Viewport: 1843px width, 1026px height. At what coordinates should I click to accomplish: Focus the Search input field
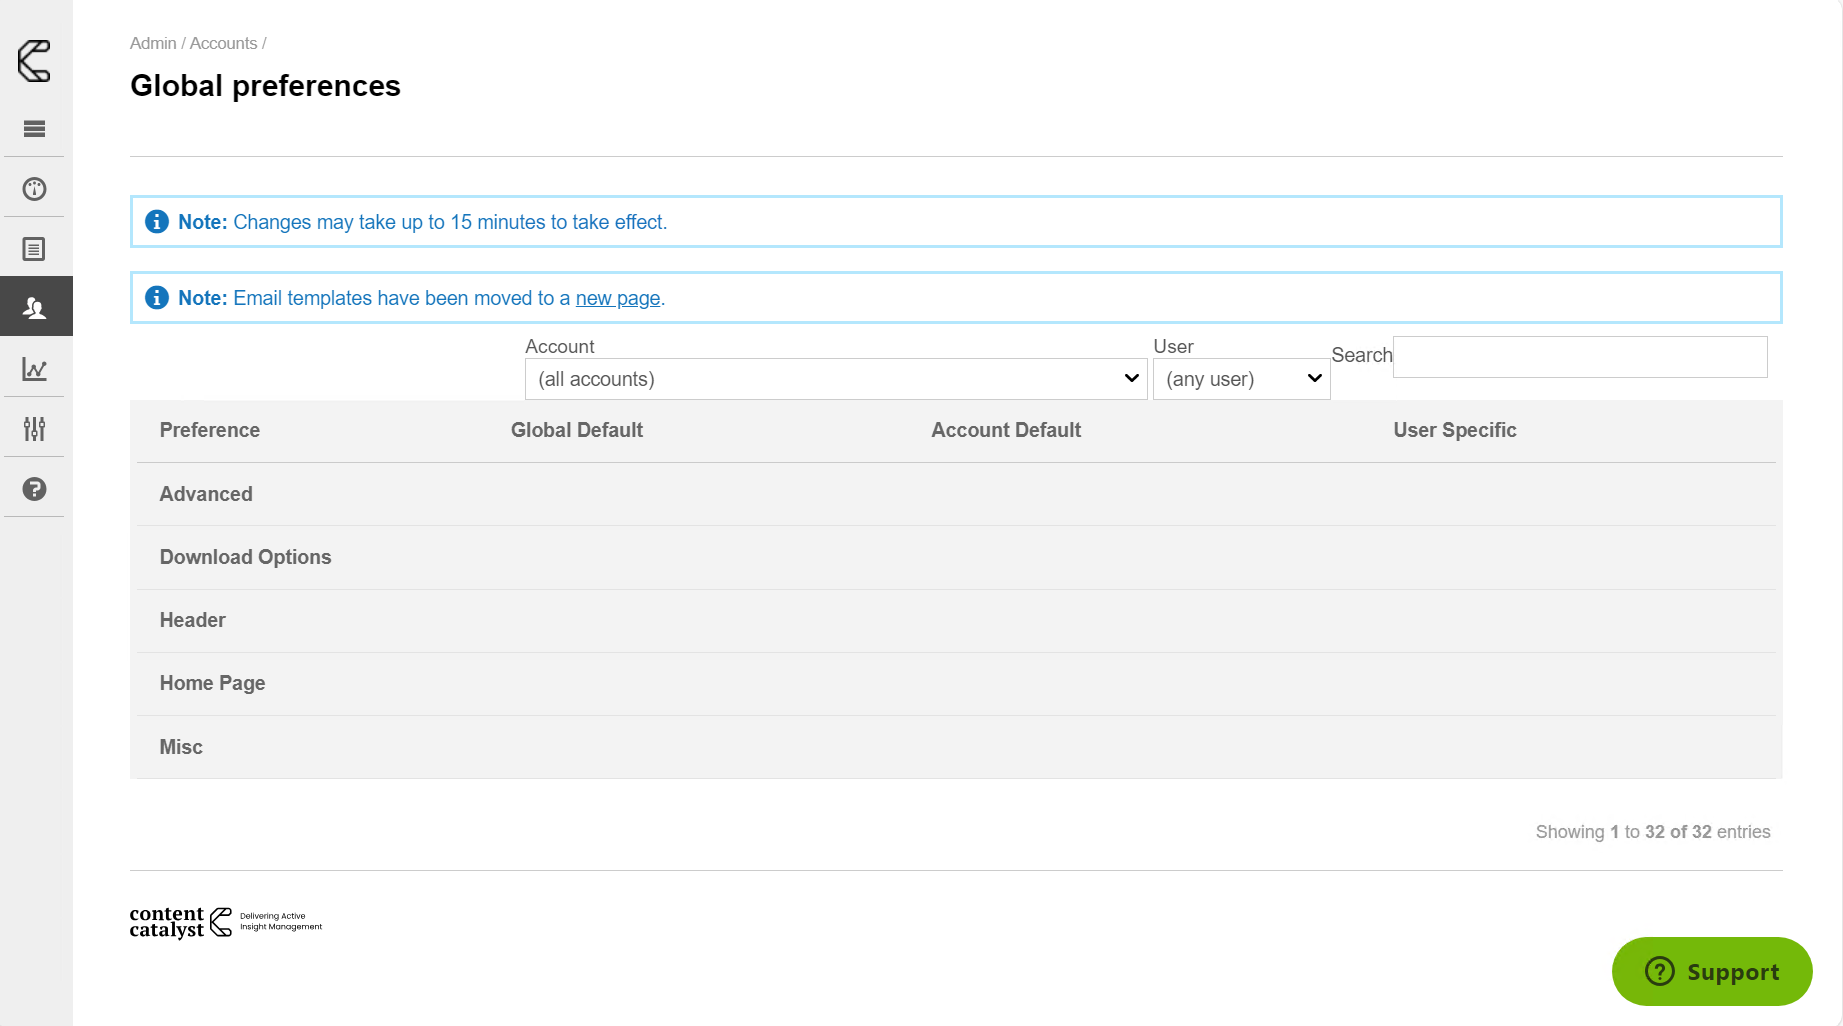[x=1579, y=357]
